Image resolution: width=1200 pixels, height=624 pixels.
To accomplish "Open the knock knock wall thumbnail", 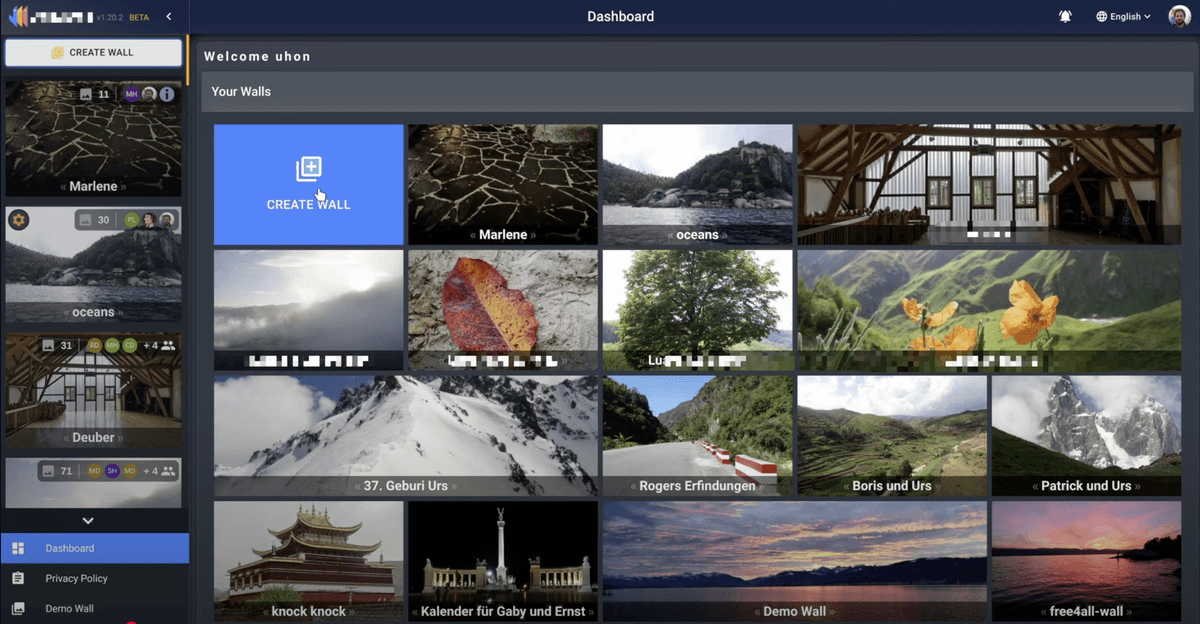I will tap(308, 560).
